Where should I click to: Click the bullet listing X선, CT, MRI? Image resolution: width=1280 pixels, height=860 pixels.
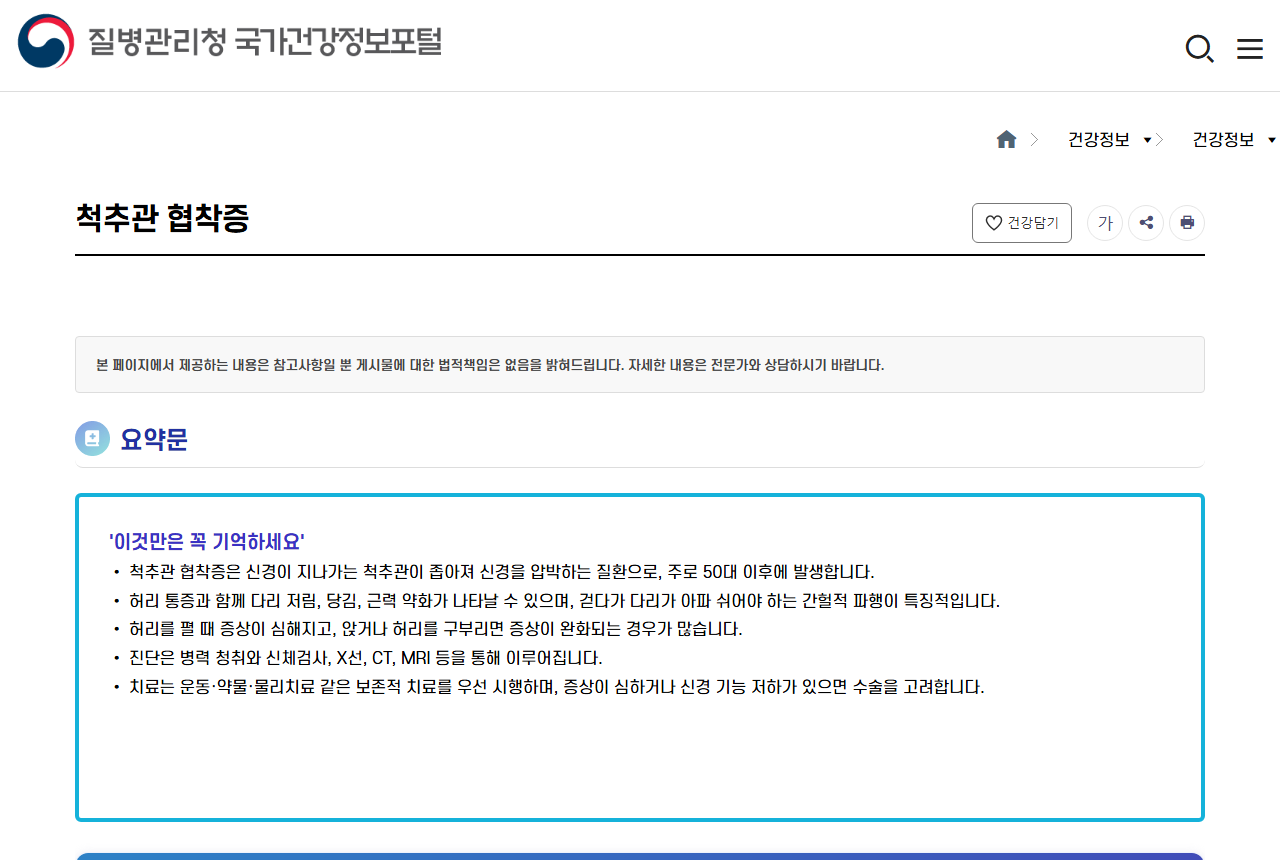[x=366, y=658]
